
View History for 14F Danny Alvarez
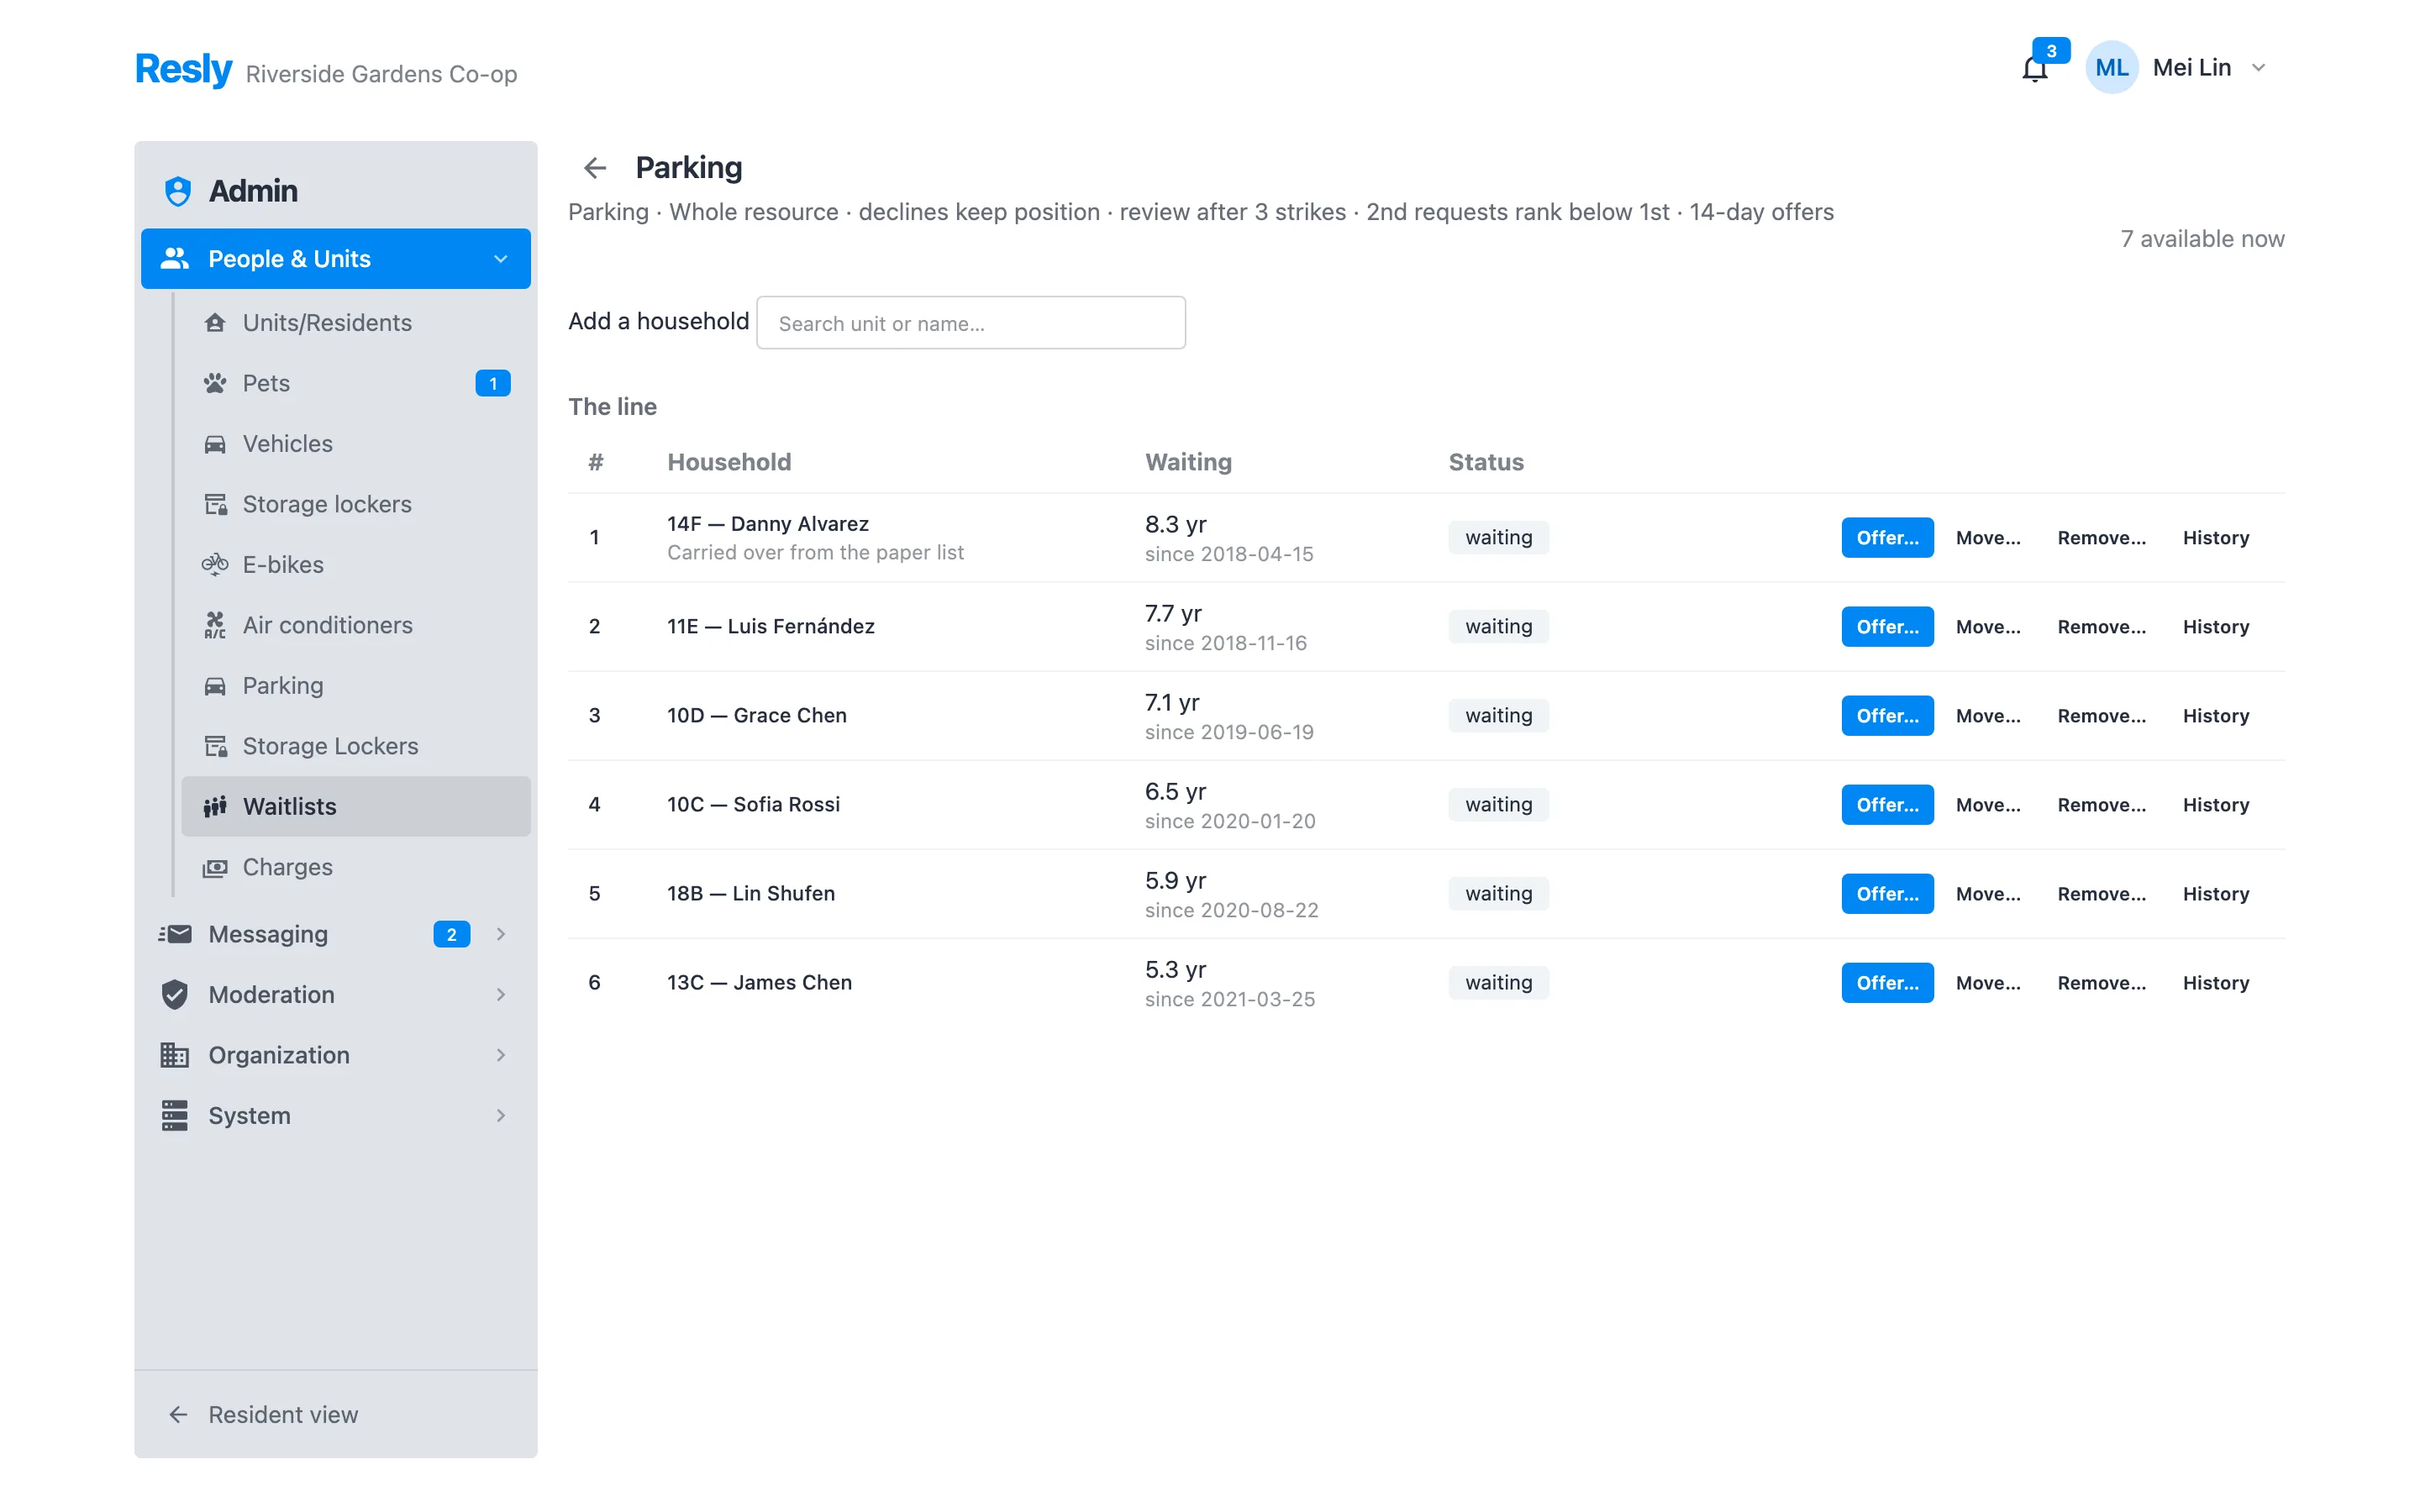[2215, 538]
